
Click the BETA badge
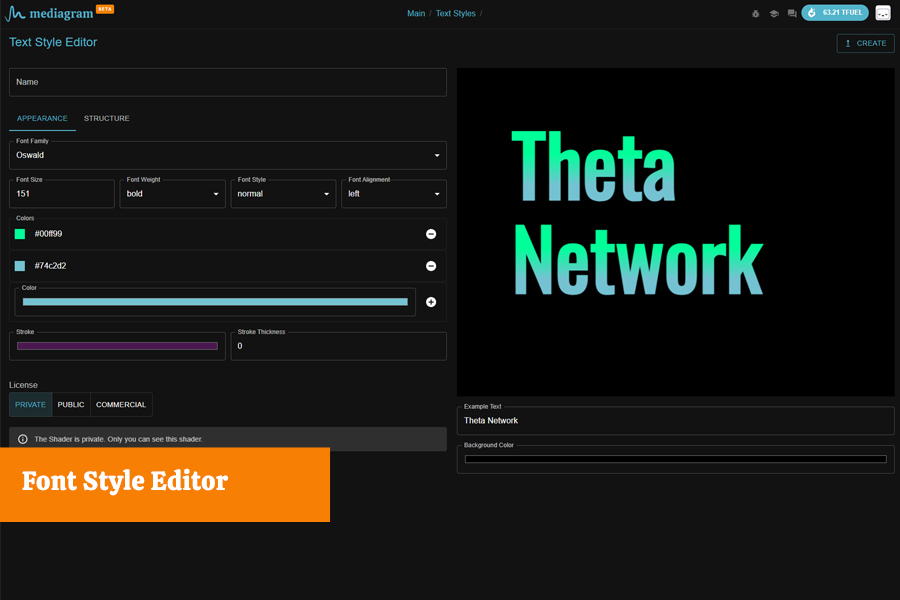pyautogui.click(x=104, y=9)
